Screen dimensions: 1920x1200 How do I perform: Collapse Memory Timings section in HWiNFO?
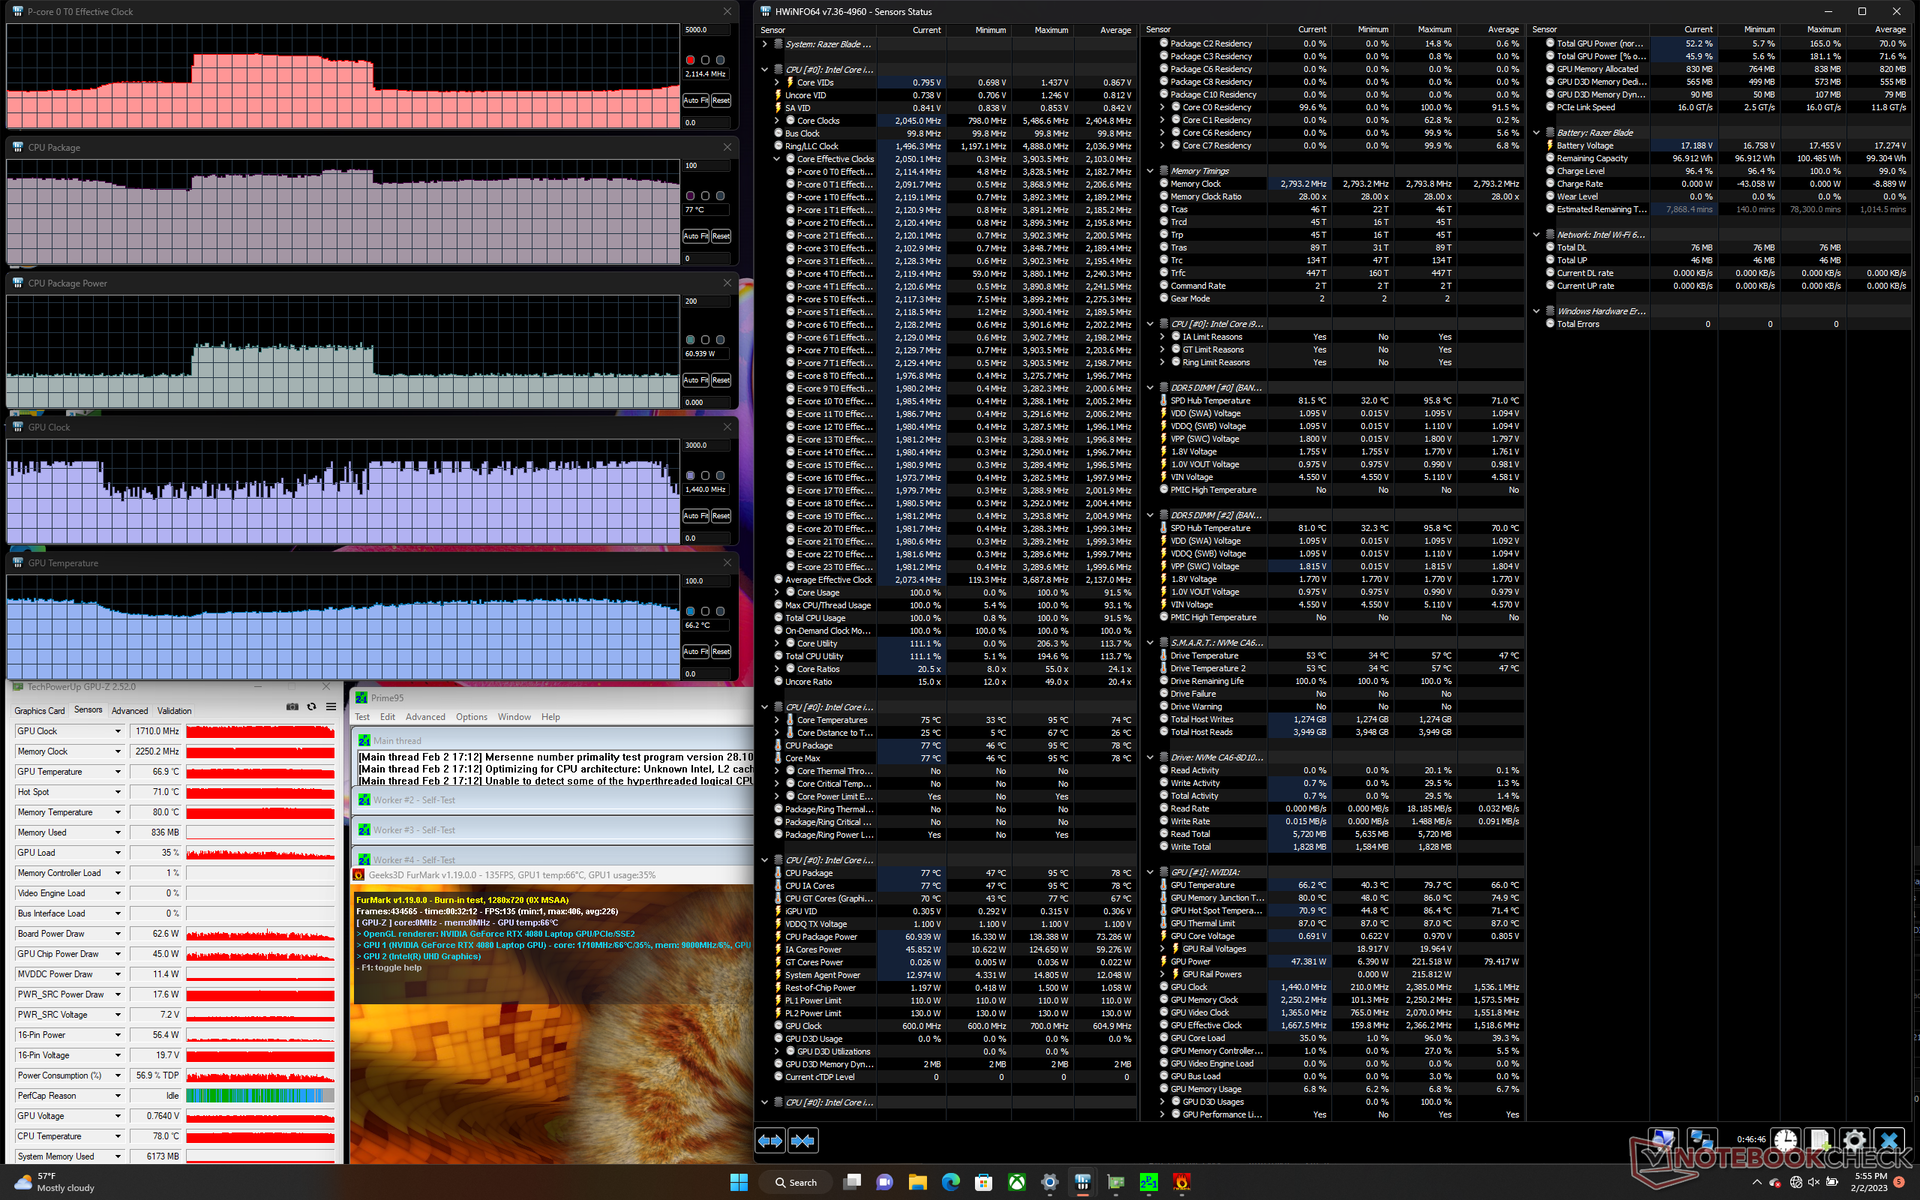[x=1150, y=171]
